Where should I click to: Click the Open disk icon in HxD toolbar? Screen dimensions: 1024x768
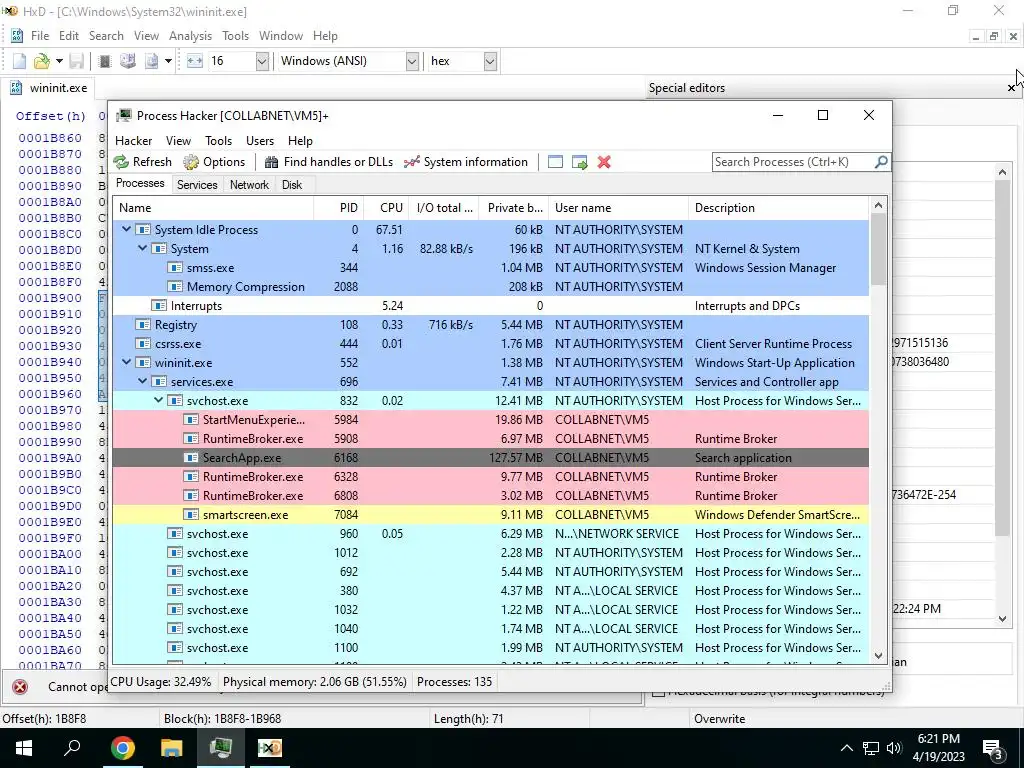point(128,61)
